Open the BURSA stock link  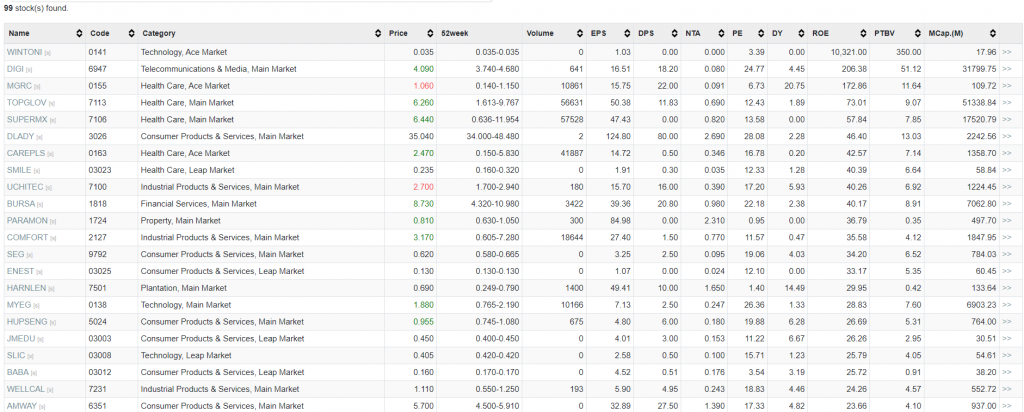pos(21,204)
